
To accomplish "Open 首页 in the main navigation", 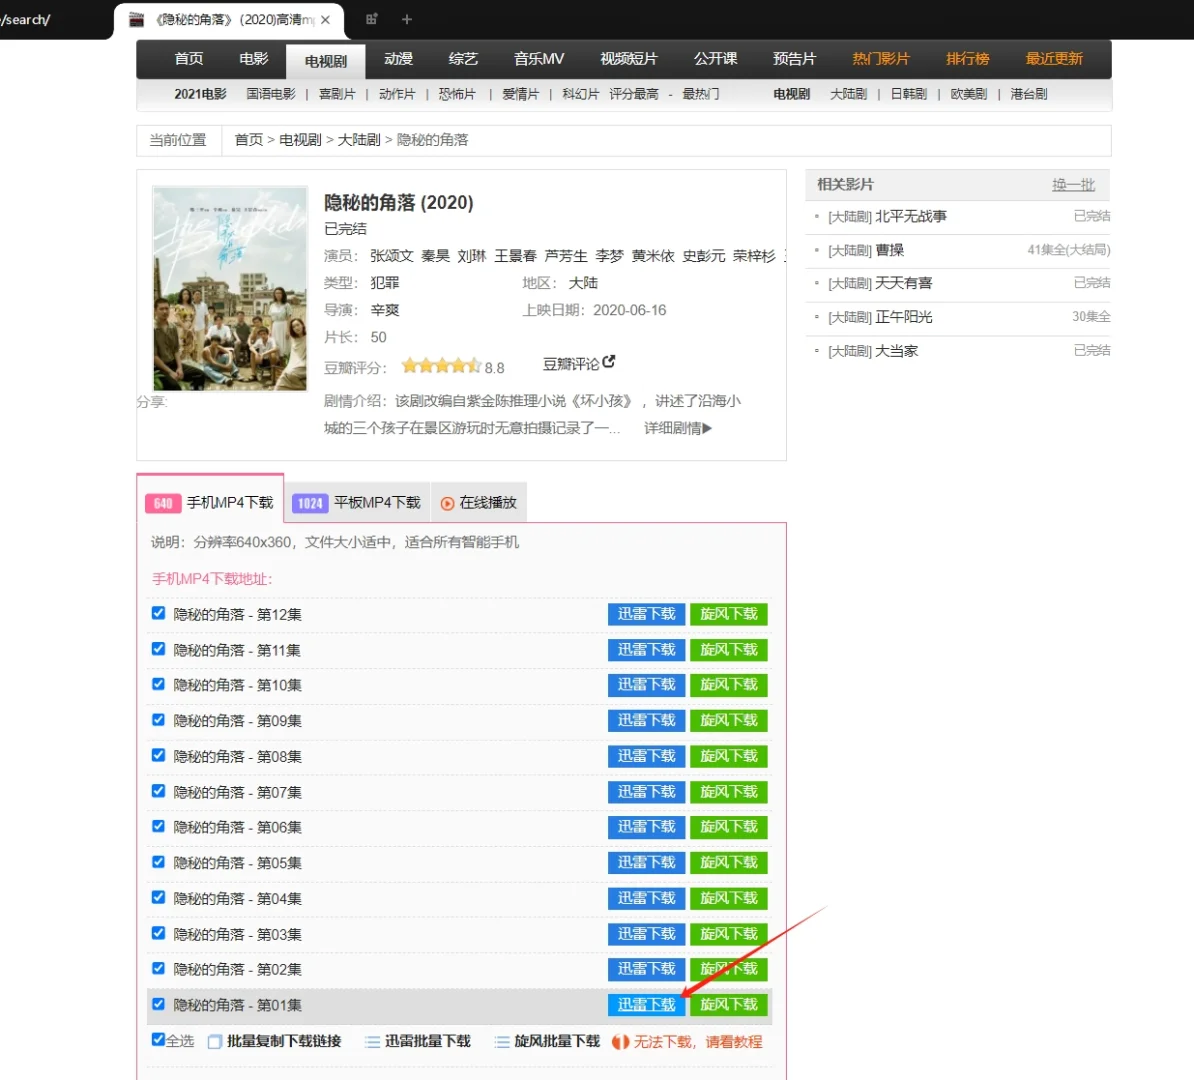I will pyautogui.click(x=189, y=59).
